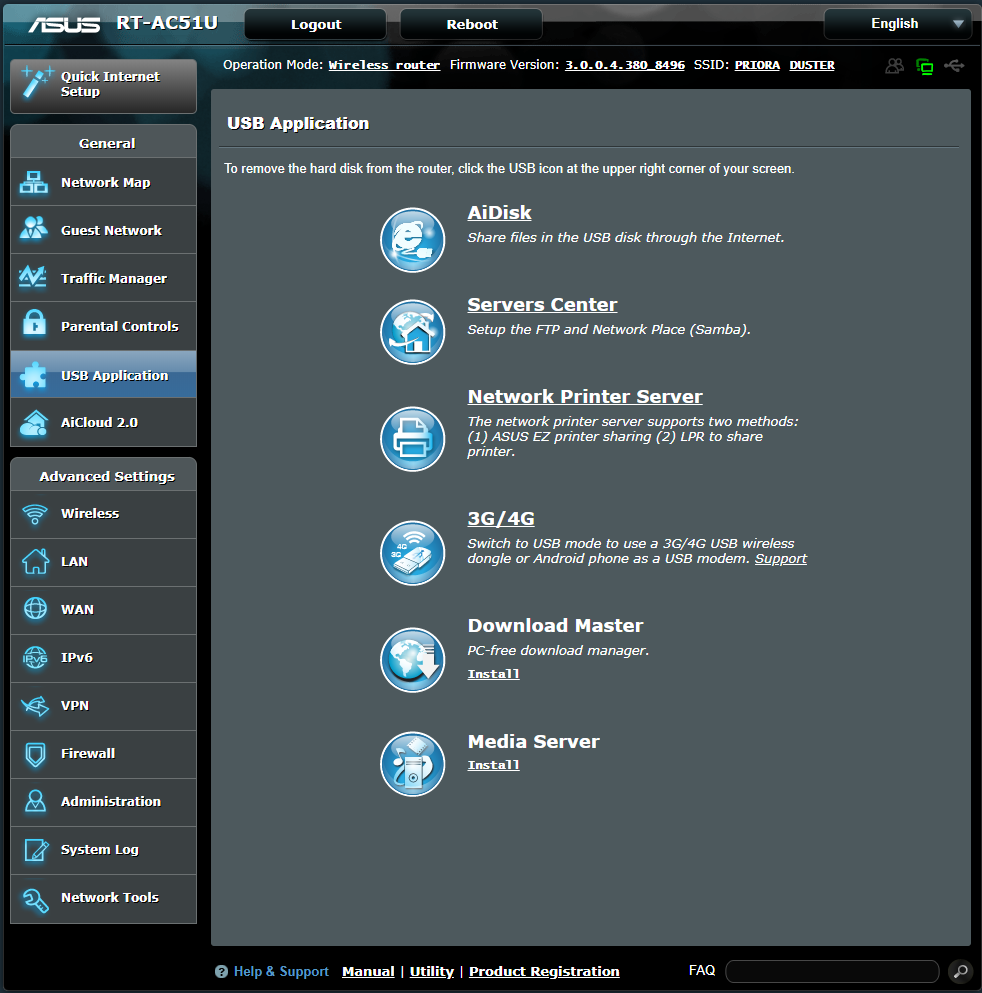
Task: Open the Utility link in footer
Action: click(x=431, y=971)
